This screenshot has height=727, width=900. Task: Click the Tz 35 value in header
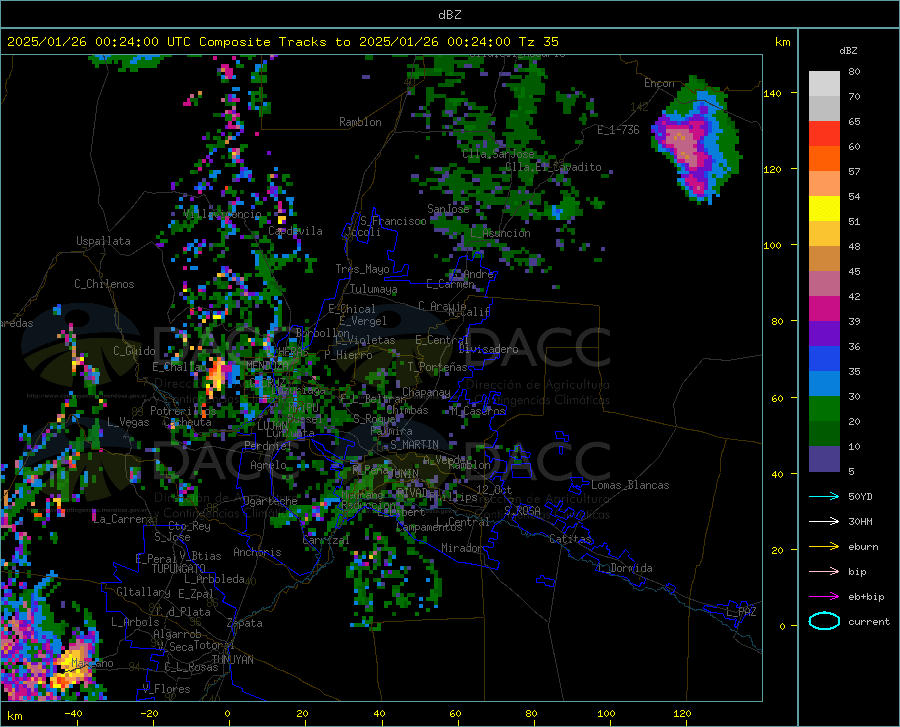pos(539,42)
